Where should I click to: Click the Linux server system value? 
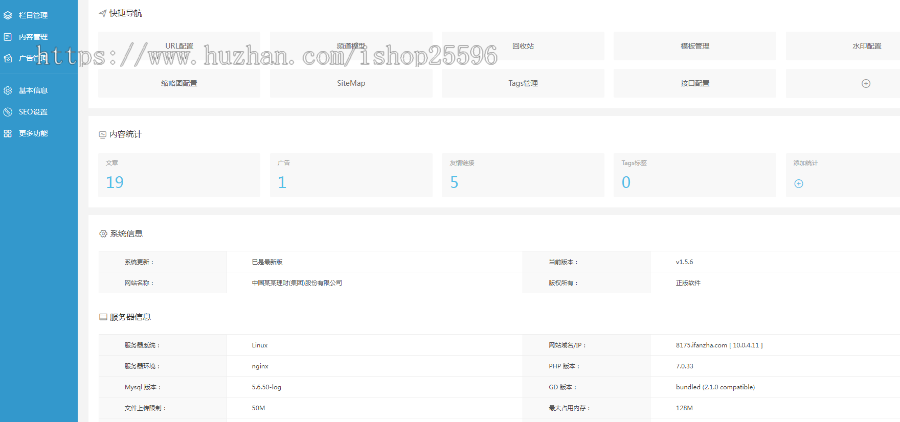click(259, 346)
